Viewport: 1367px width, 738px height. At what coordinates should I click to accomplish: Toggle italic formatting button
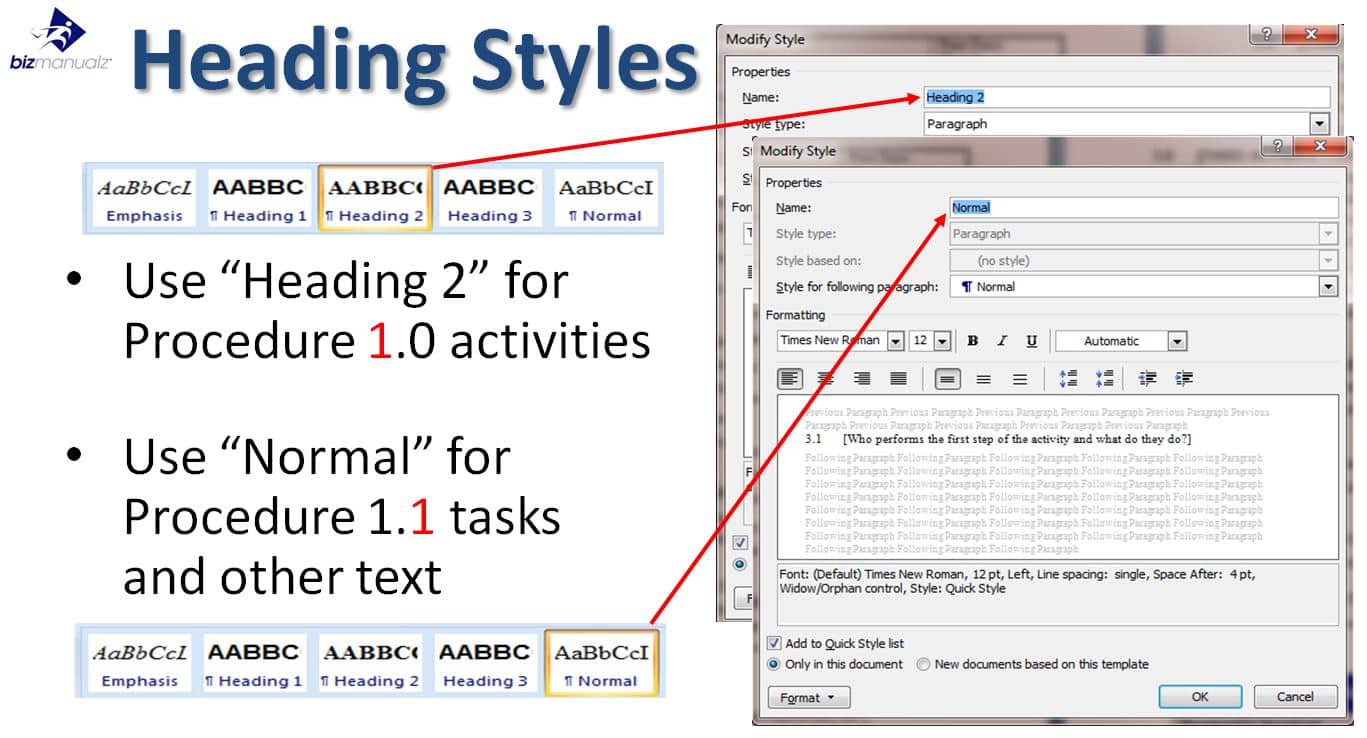(x=1002, y=341)
